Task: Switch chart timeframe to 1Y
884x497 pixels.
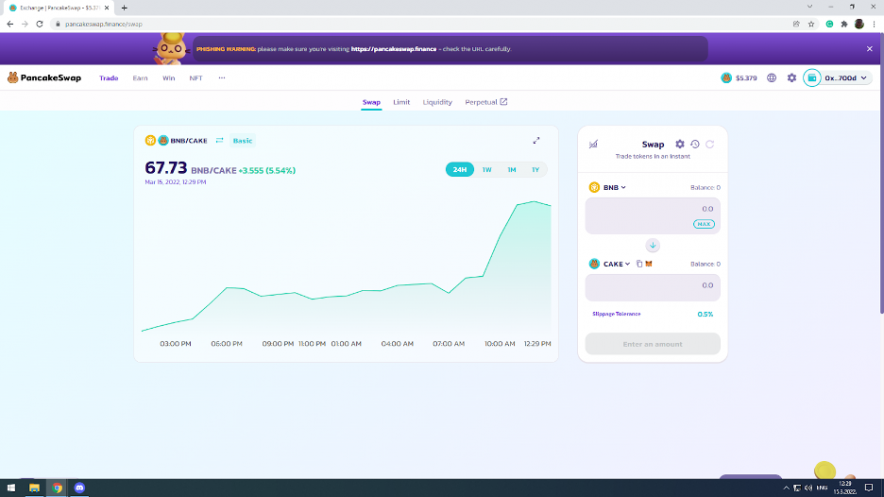Action: 535,170
